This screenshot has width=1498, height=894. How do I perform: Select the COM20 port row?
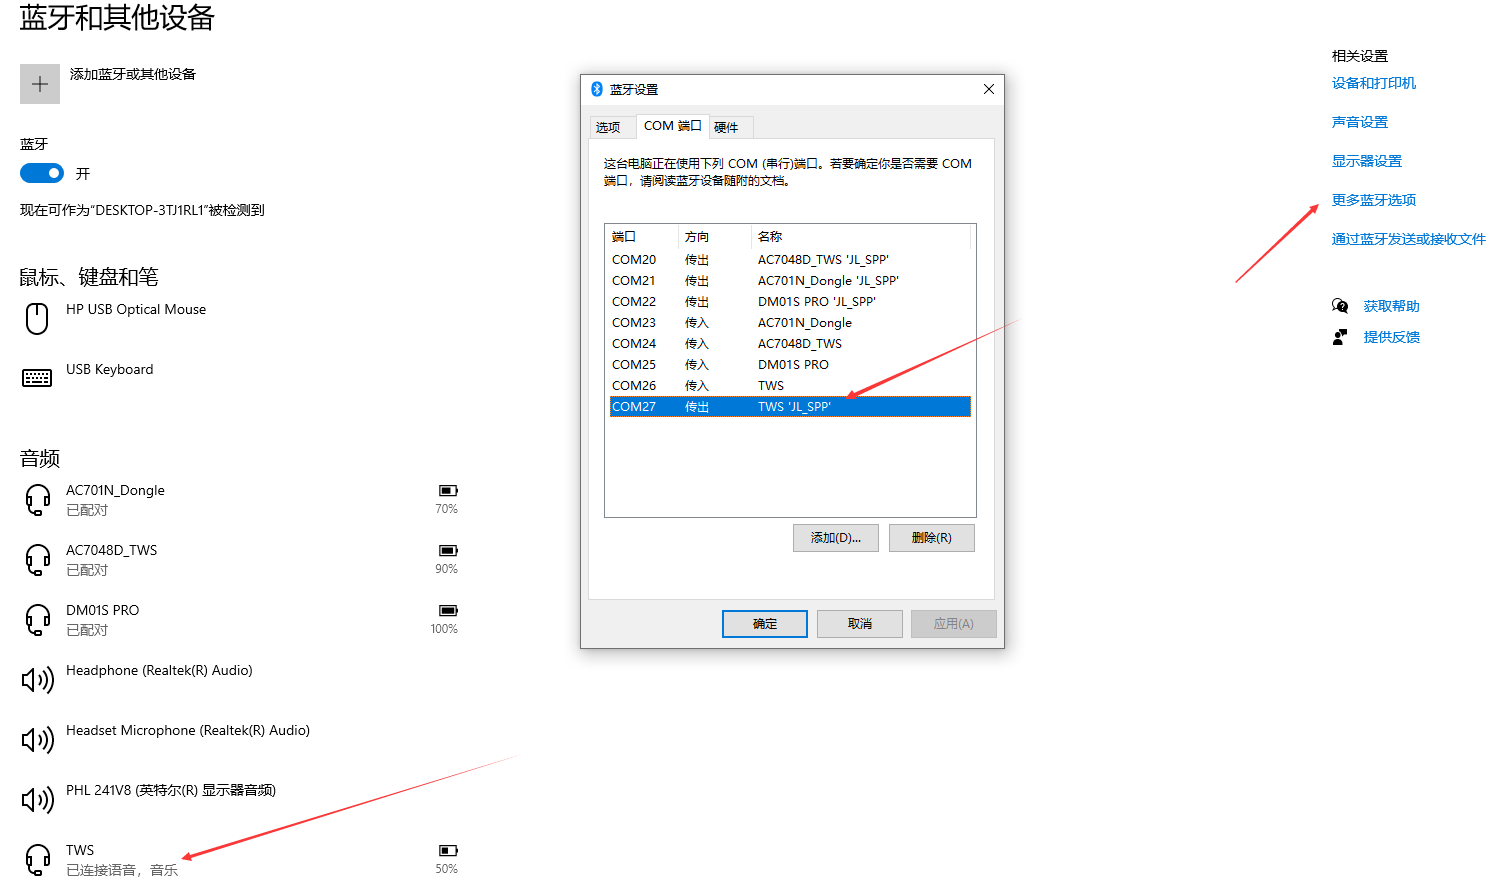(x=790, y=260)
